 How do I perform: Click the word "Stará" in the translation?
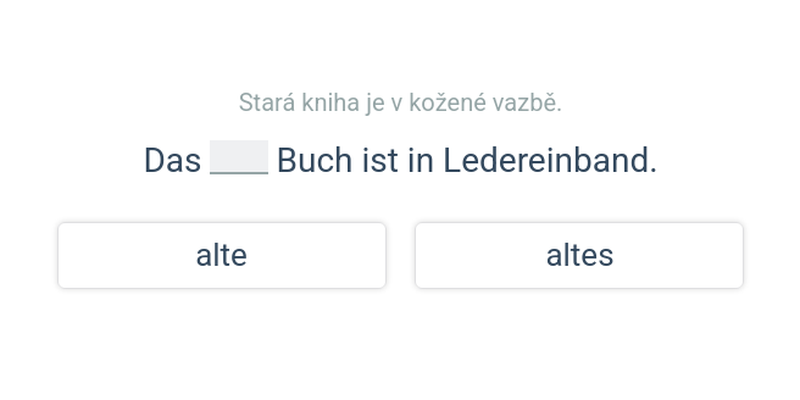(x=263, y=102)
